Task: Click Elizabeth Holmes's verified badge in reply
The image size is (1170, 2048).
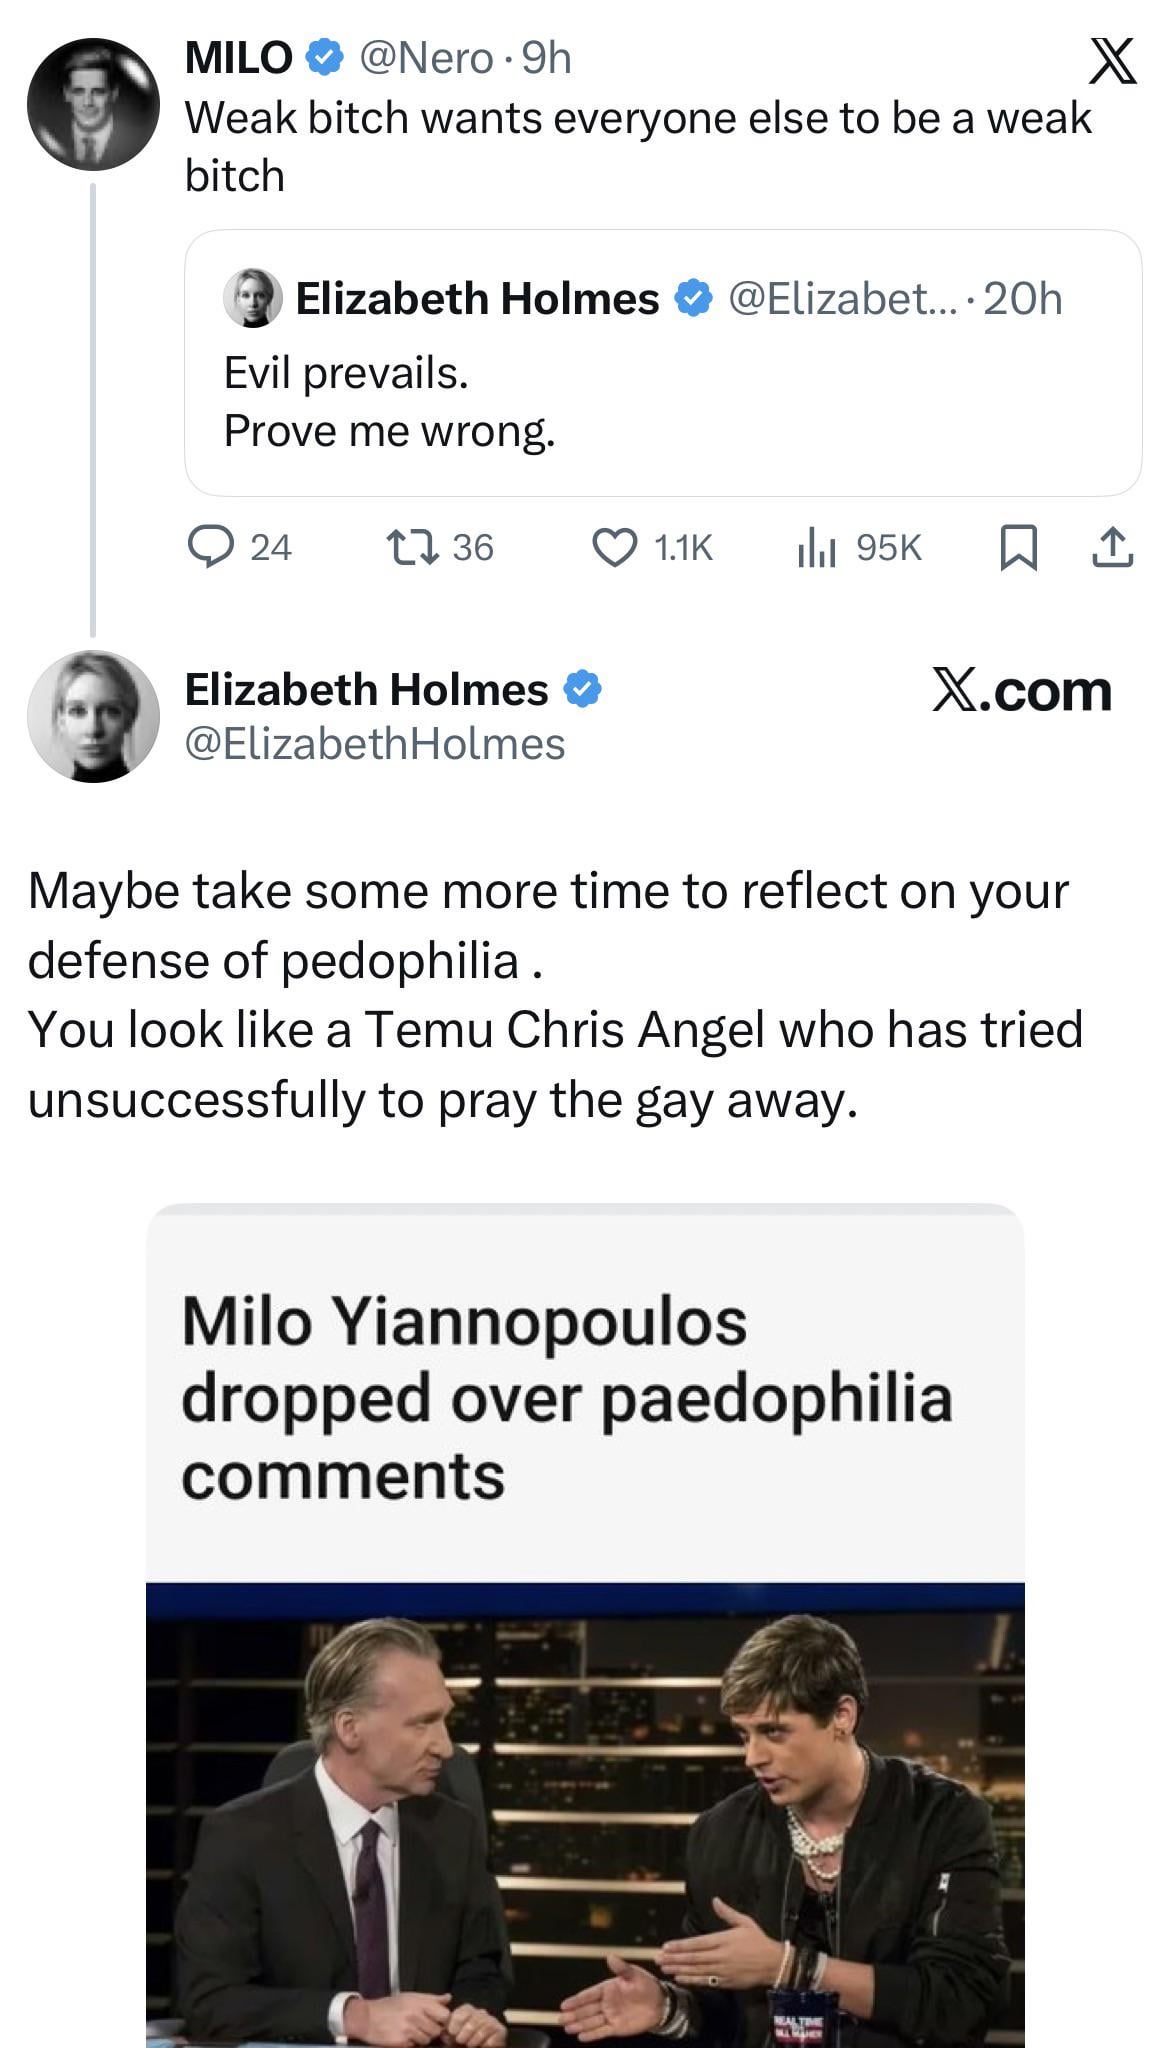Action: click(x=583, y=689)
